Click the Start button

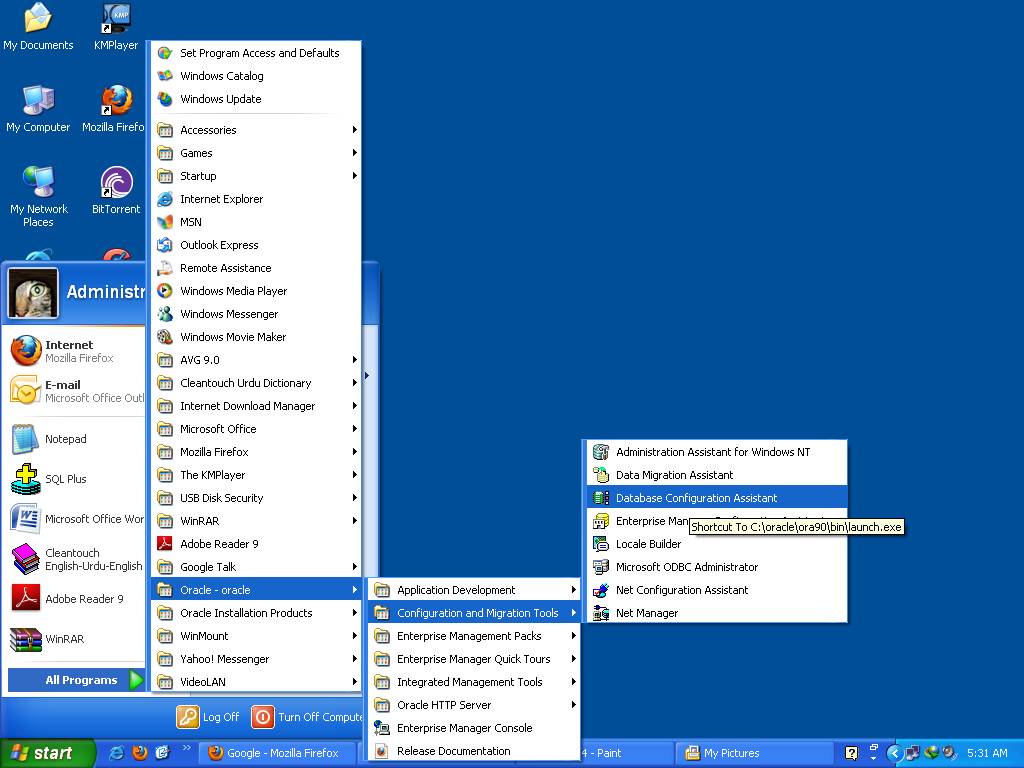tap(47, 753)
